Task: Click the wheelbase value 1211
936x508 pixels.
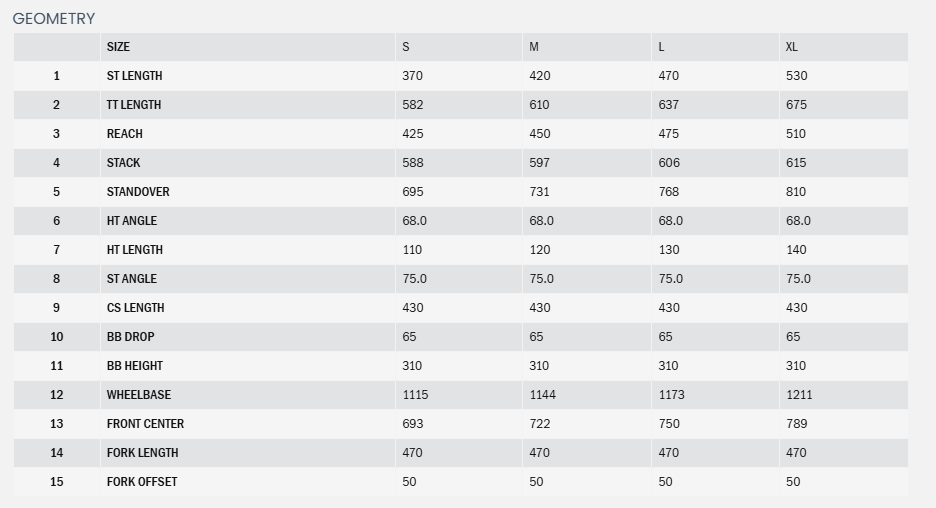Action: [799, 395]
